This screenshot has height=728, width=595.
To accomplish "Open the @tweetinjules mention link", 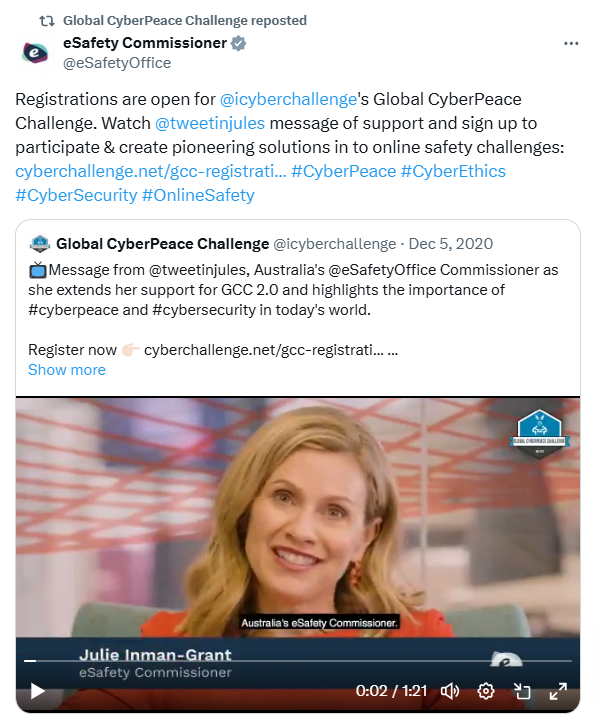I will (210, 124).
